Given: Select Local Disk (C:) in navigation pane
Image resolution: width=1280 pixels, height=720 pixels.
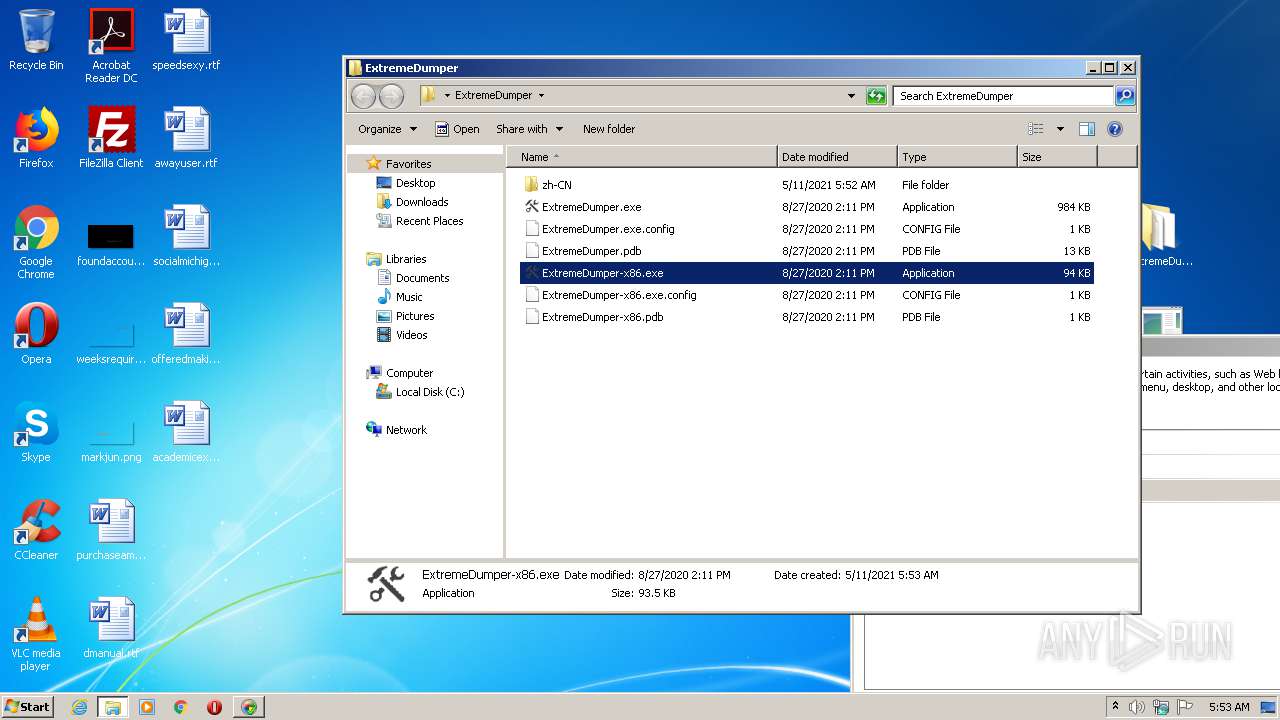Looking at the screenshot, I should point(419,392).
